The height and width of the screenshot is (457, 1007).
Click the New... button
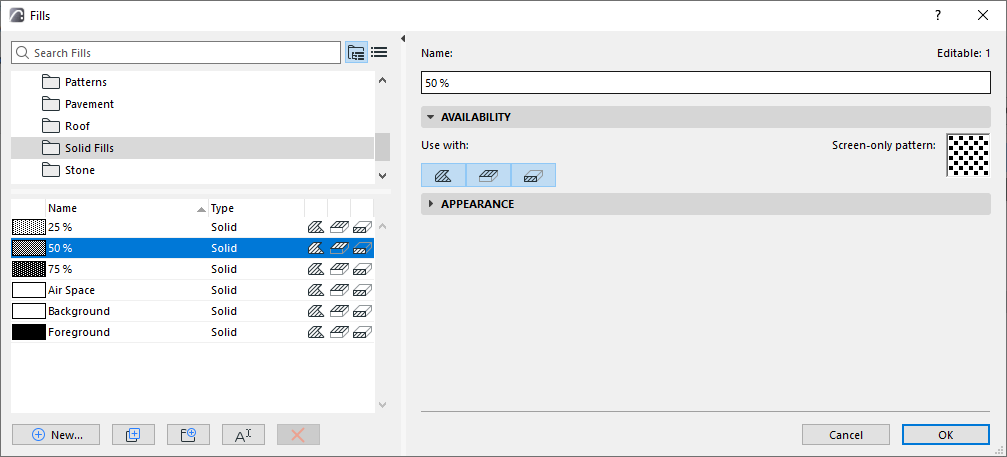56,435
